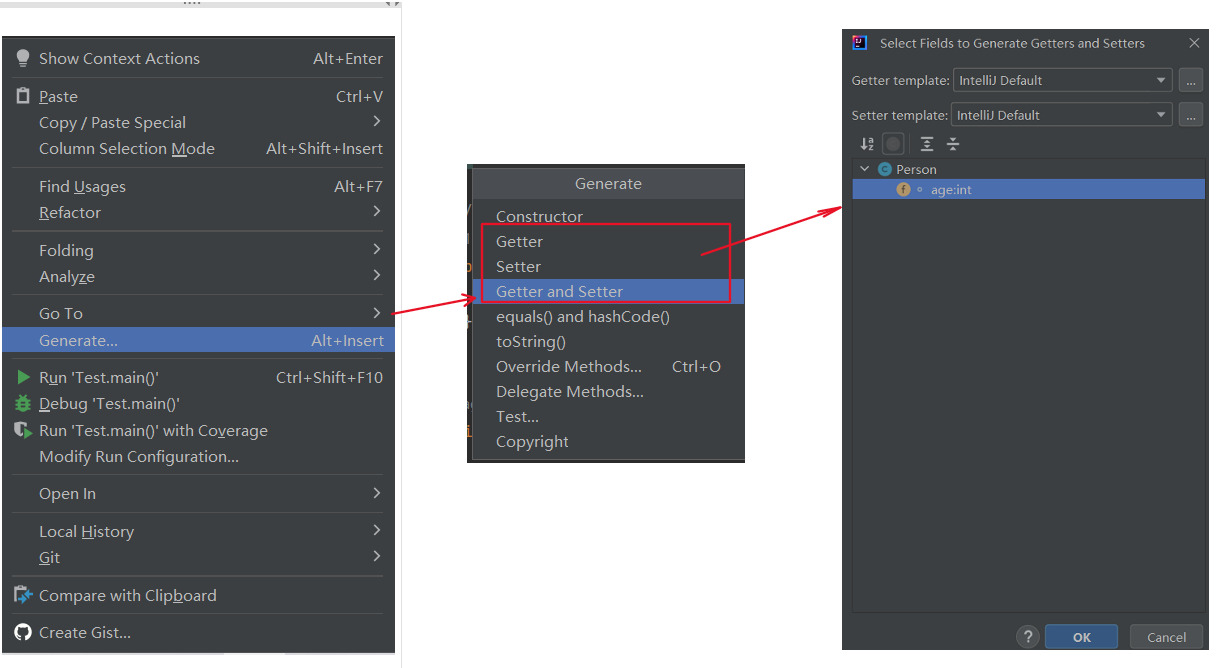This screenshot has height=668, width=1231.
Task: Expand the Copy / Paste Special submenu arrow
Action: point(377,121)
